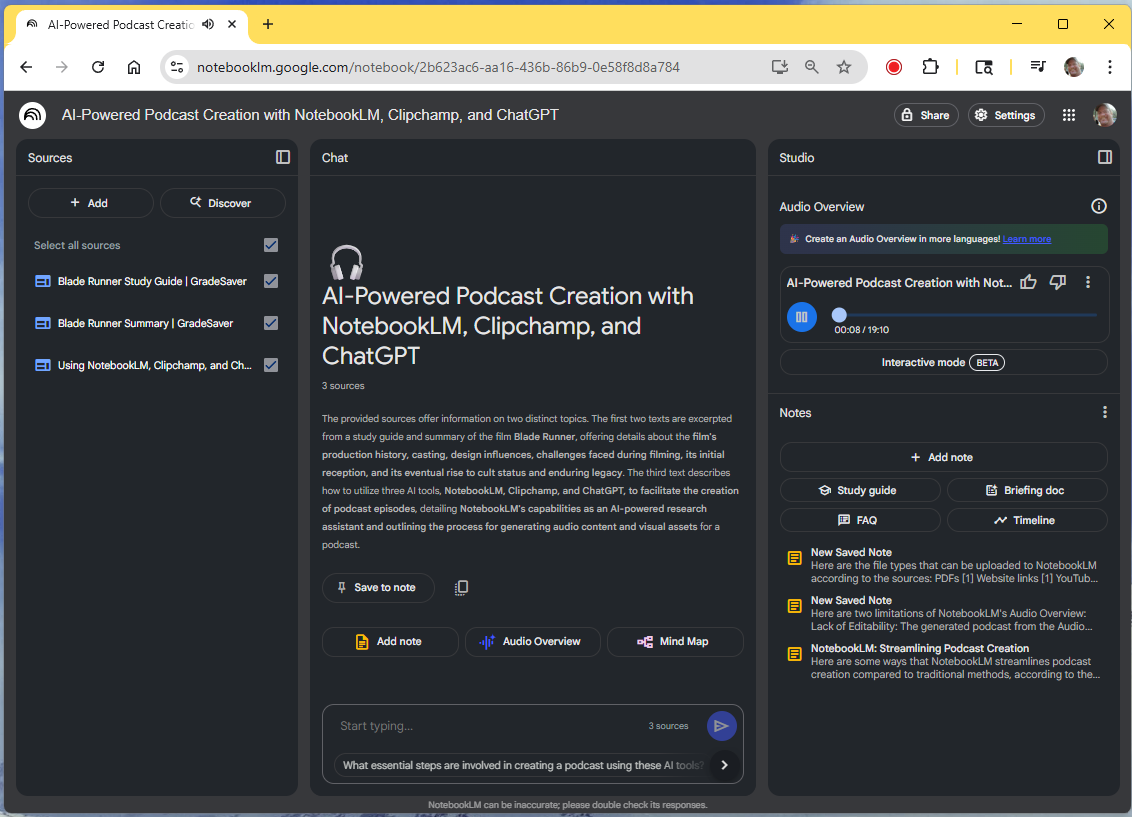1132x817 pixels.
Task: Open Blade Runner Study Guide source
Action: click(x=152, y=281)
